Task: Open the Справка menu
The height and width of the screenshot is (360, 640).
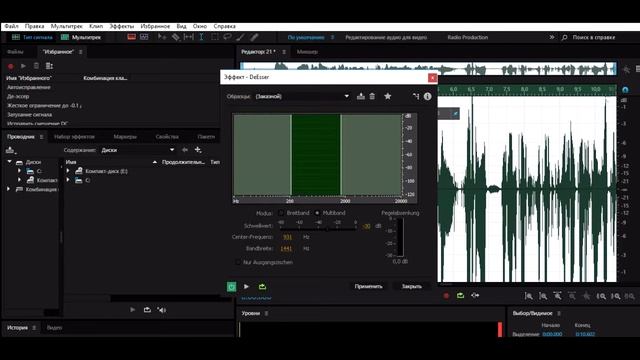Action: tap(224, 26)
